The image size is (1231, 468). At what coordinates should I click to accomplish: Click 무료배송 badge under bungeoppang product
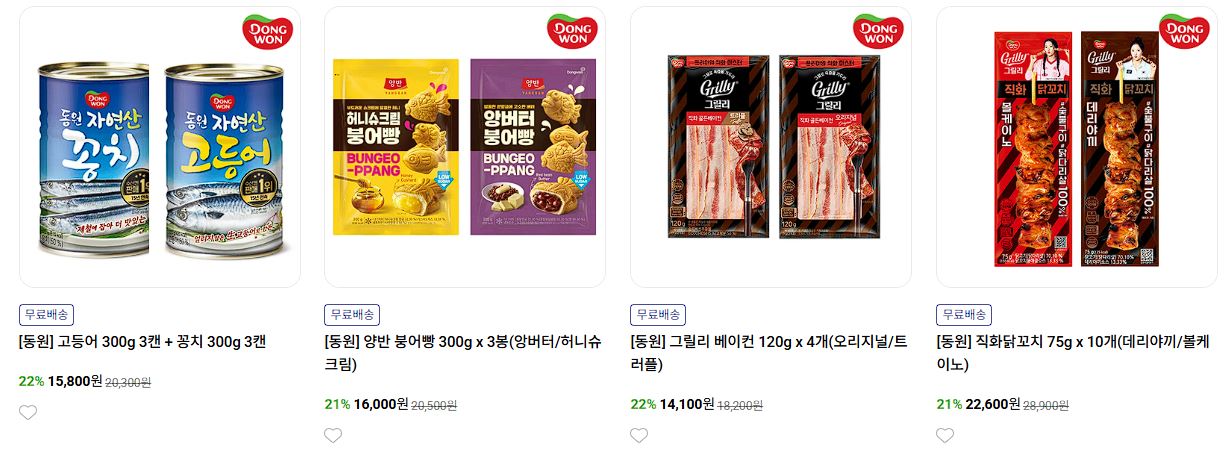pos(352,314)
